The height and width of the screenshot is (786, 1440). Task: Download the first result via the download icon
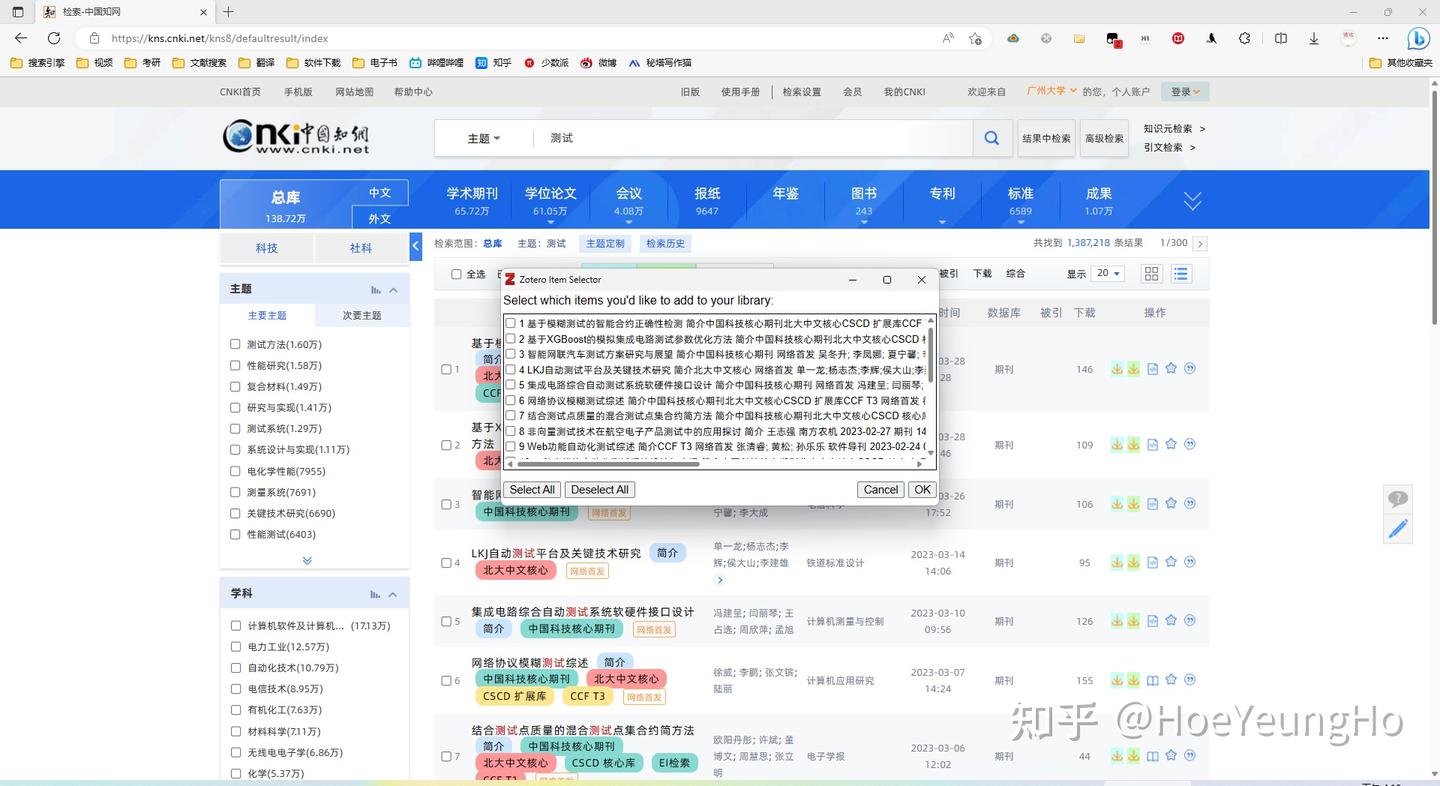[x=1117, y=368]
